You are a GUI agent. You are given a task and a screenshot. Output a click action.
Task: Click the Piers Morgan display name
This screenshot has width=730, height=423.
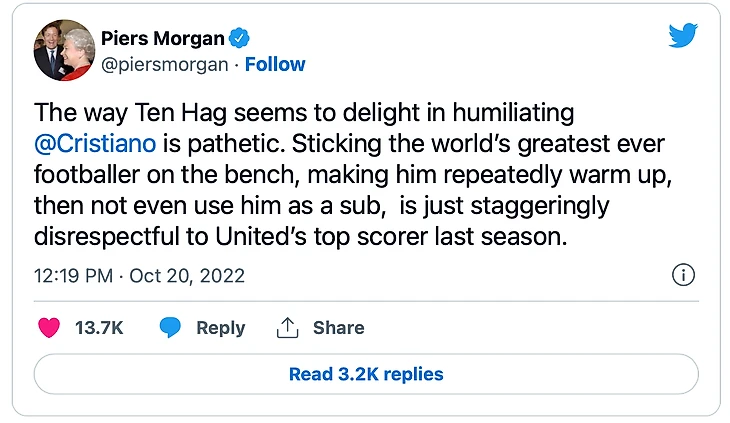point(162,38)
